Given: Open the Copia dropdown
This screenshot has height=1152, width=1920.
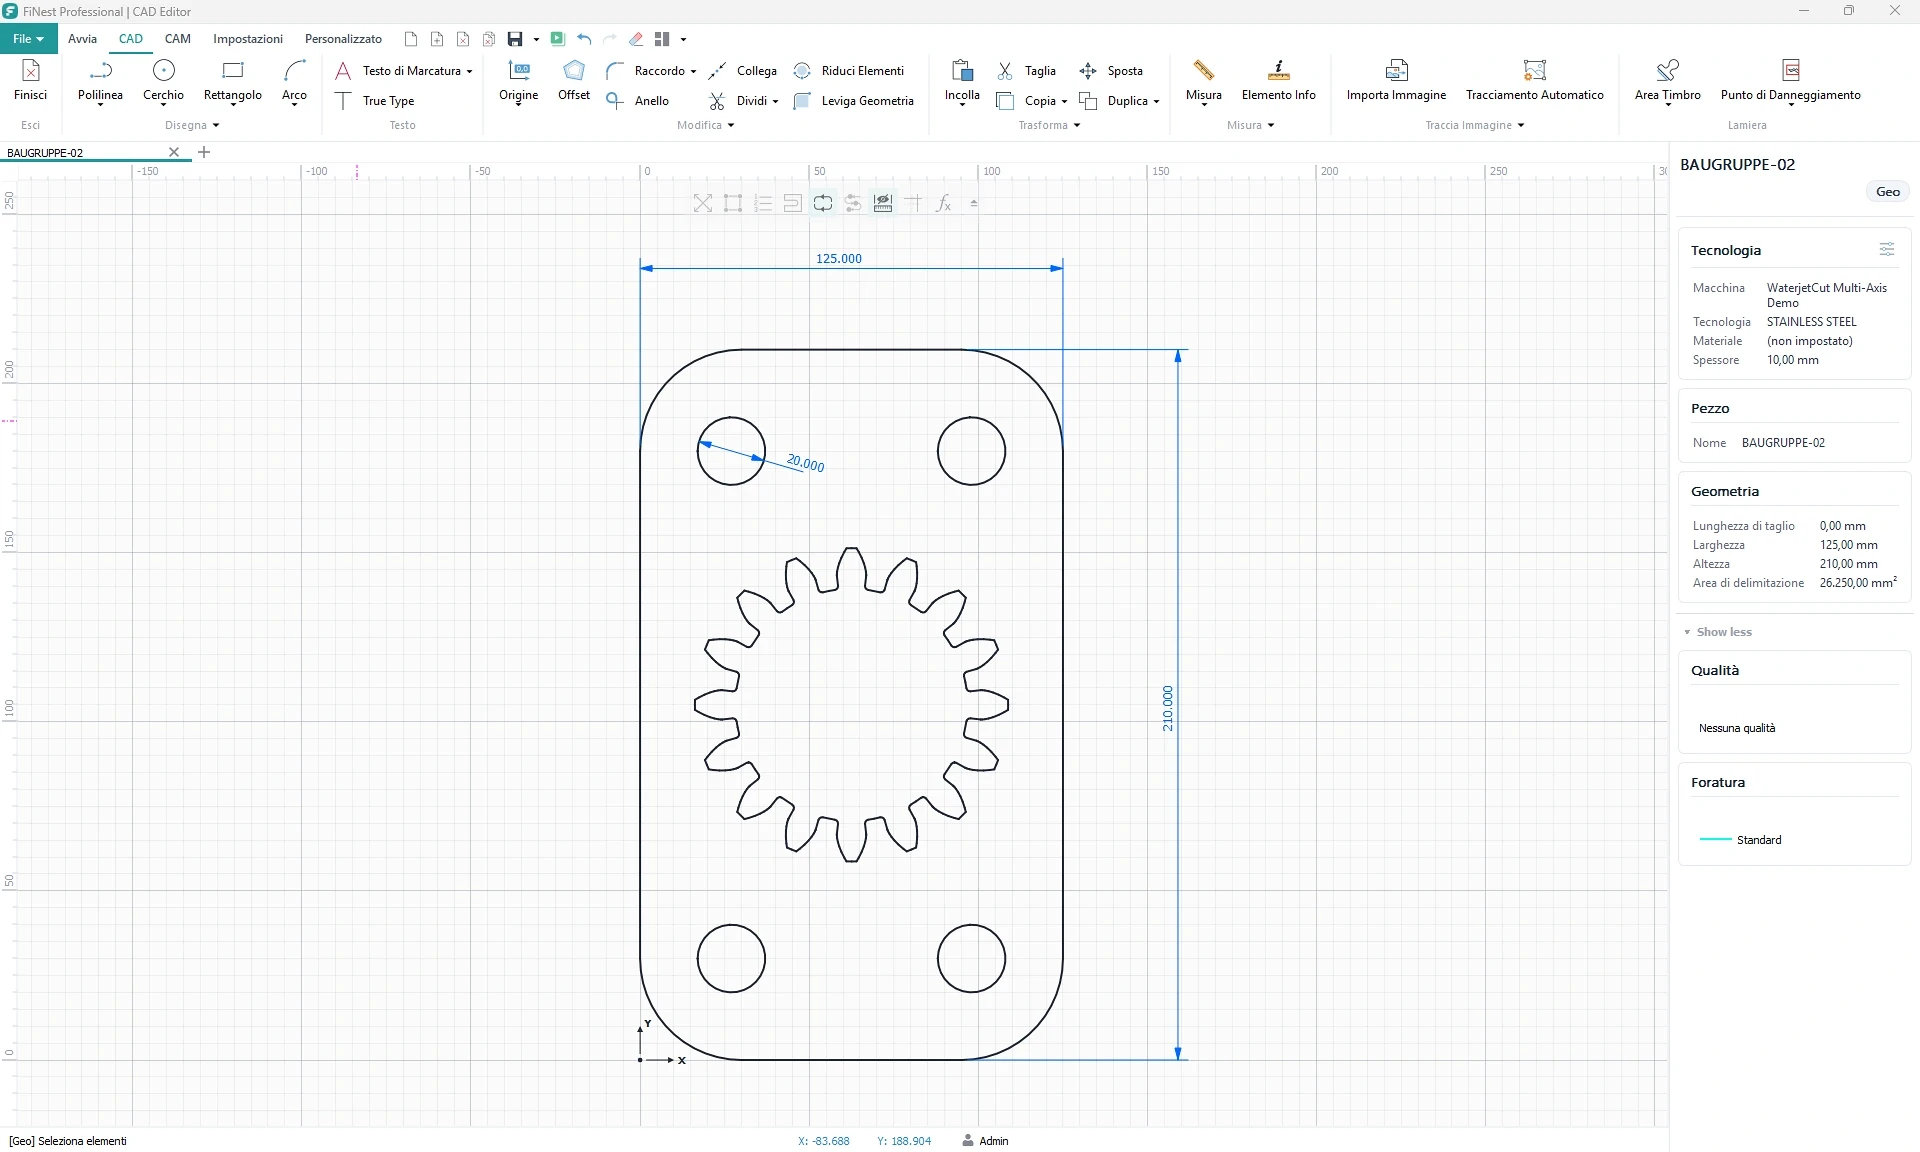Looking at the screenshot, I should (1064, 102).
